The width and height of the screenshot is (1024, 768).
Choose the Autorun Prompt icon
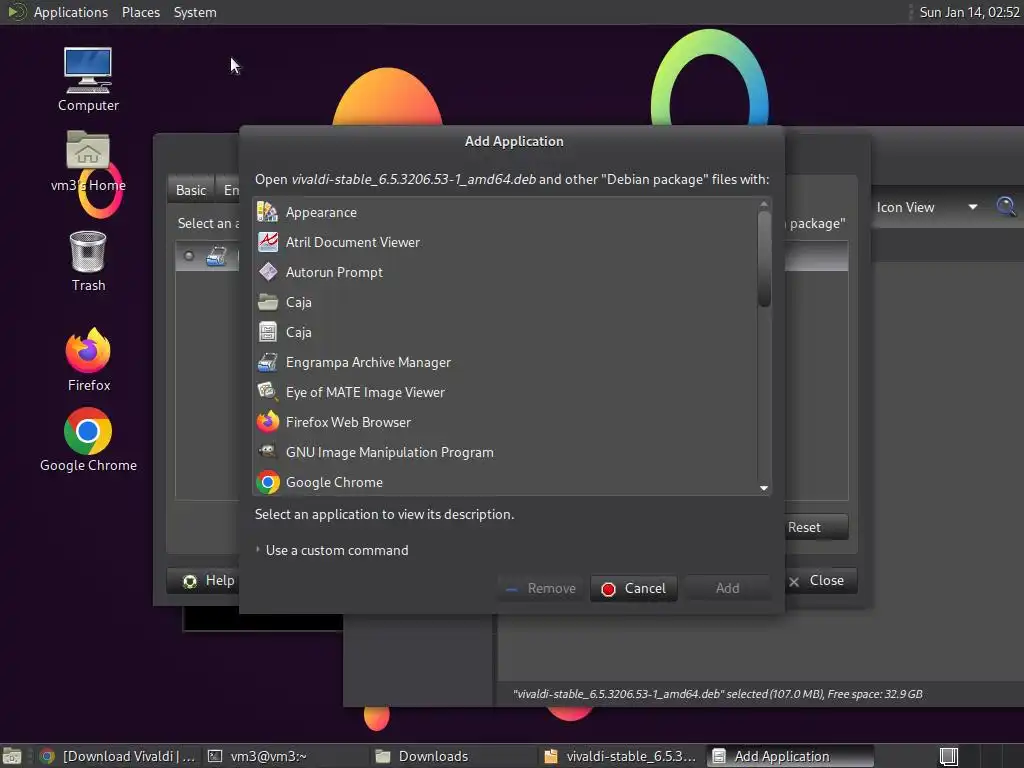[x=268, y=272]
